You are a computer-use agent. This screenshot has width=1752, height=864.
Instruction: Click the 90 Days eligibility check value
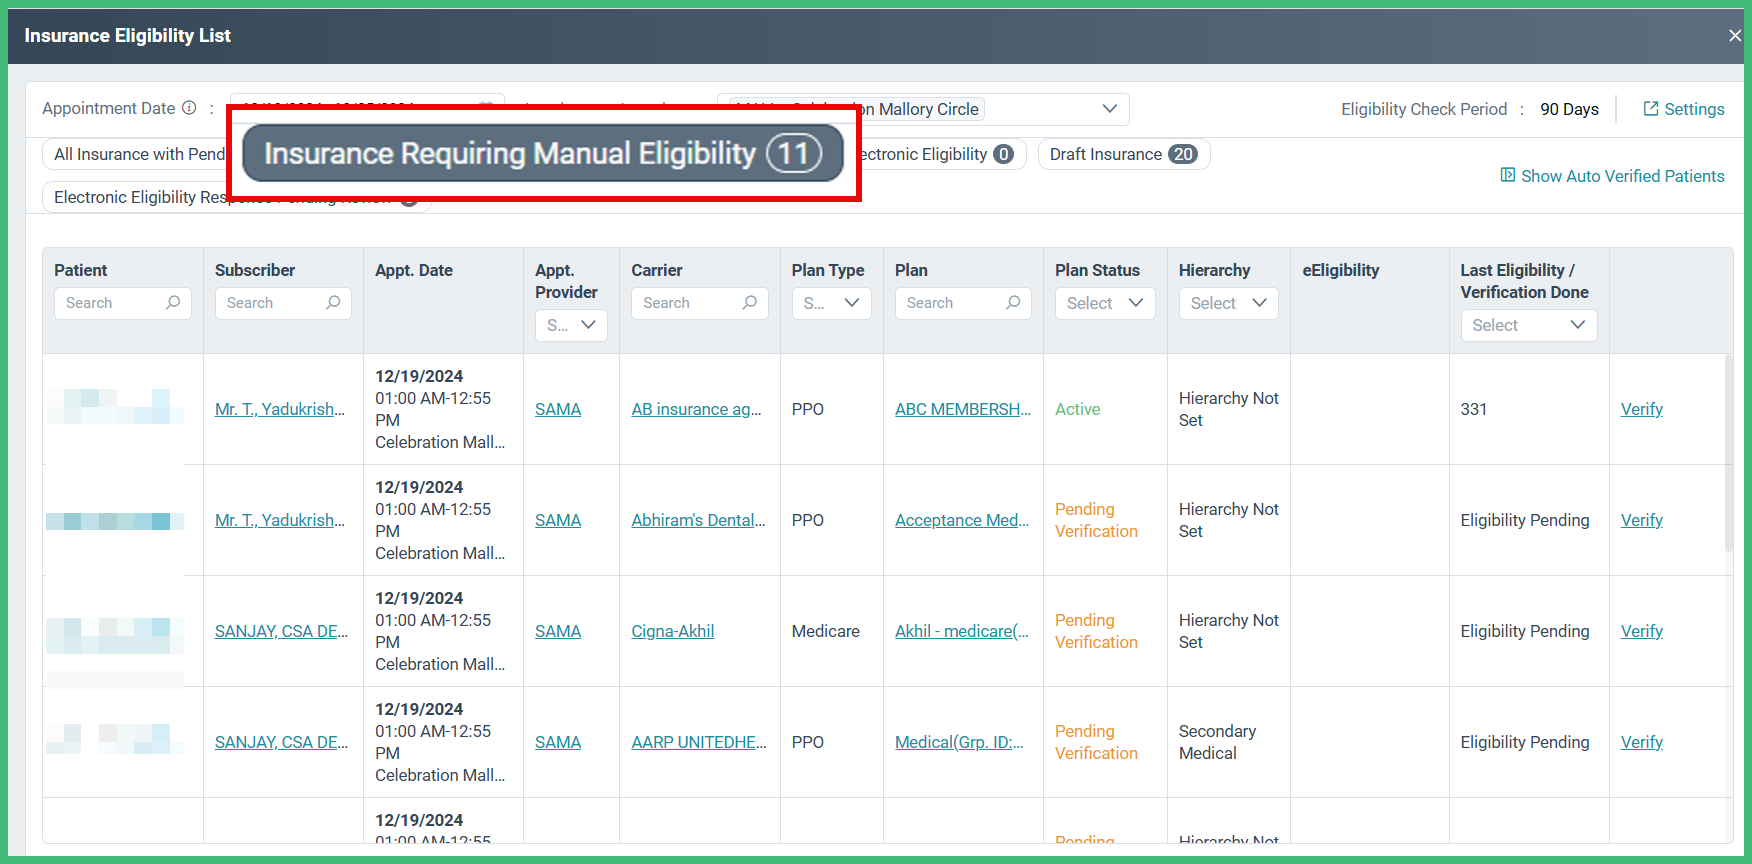click(x=1569, y=109)
